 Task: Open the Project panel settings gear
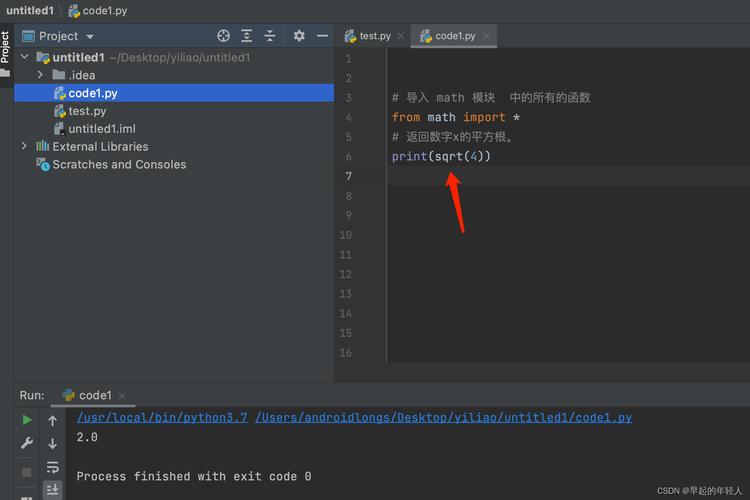(299, 36)
